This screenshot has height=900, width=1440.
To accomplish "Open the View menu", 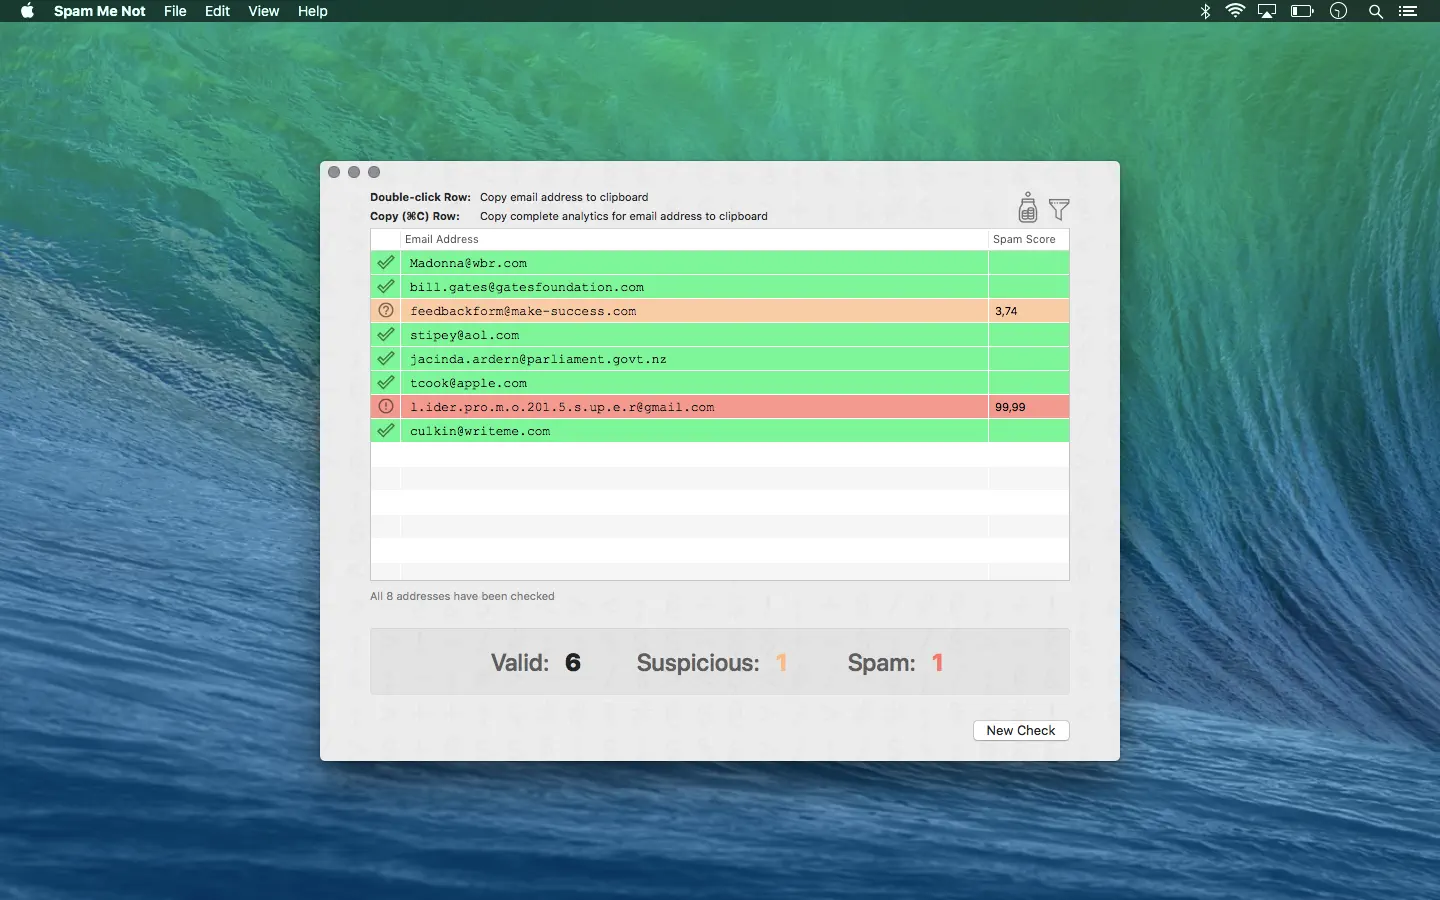I will click(x=264, y=11).
